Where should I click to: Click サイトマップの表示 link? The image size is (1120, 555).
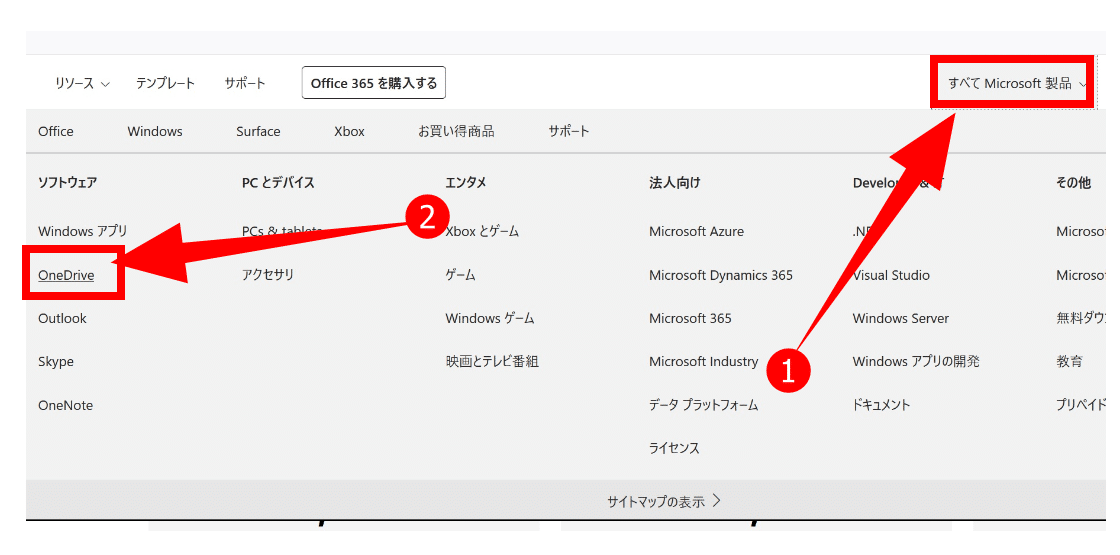tap(664, 501)
